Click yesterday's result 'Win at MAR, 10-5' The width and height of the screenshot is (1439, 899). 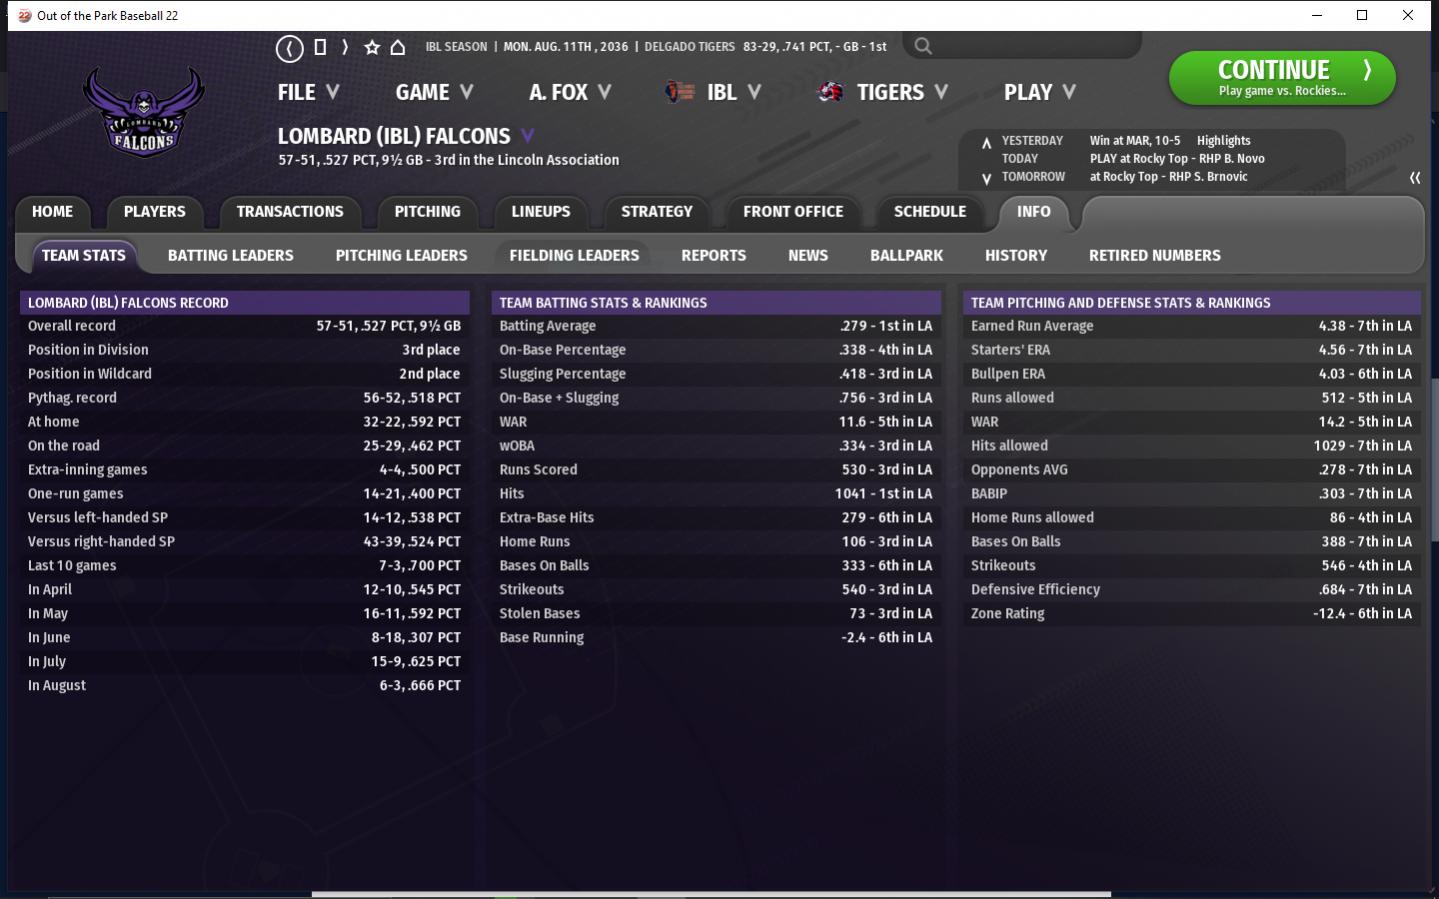click(x=1135, y=141)
